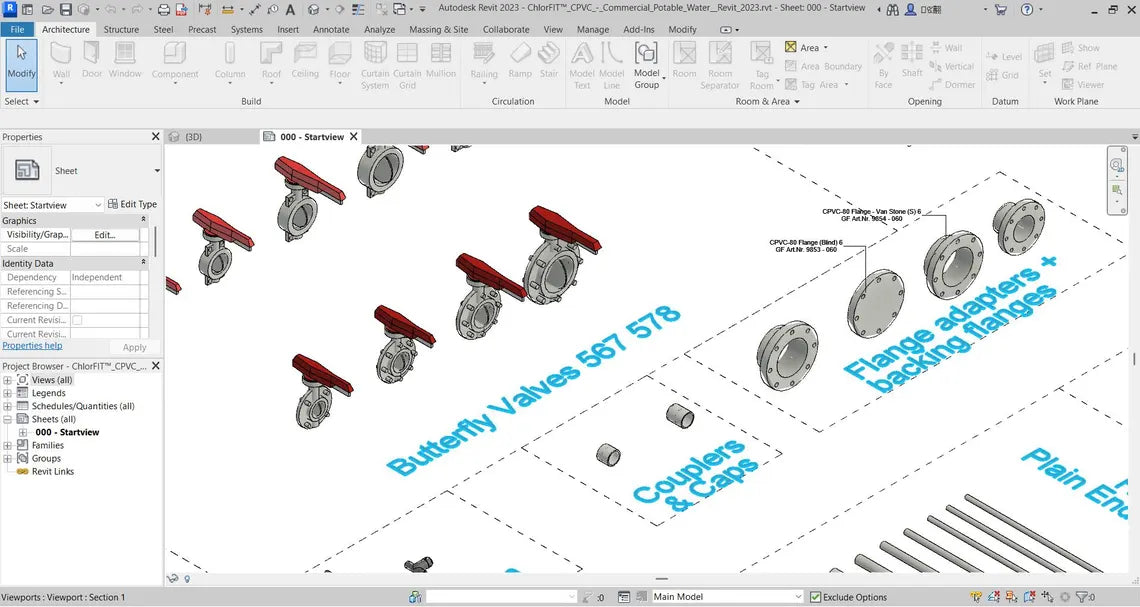
Task: Switch to the Systems ribbon tab
Action: pos(246,29)
